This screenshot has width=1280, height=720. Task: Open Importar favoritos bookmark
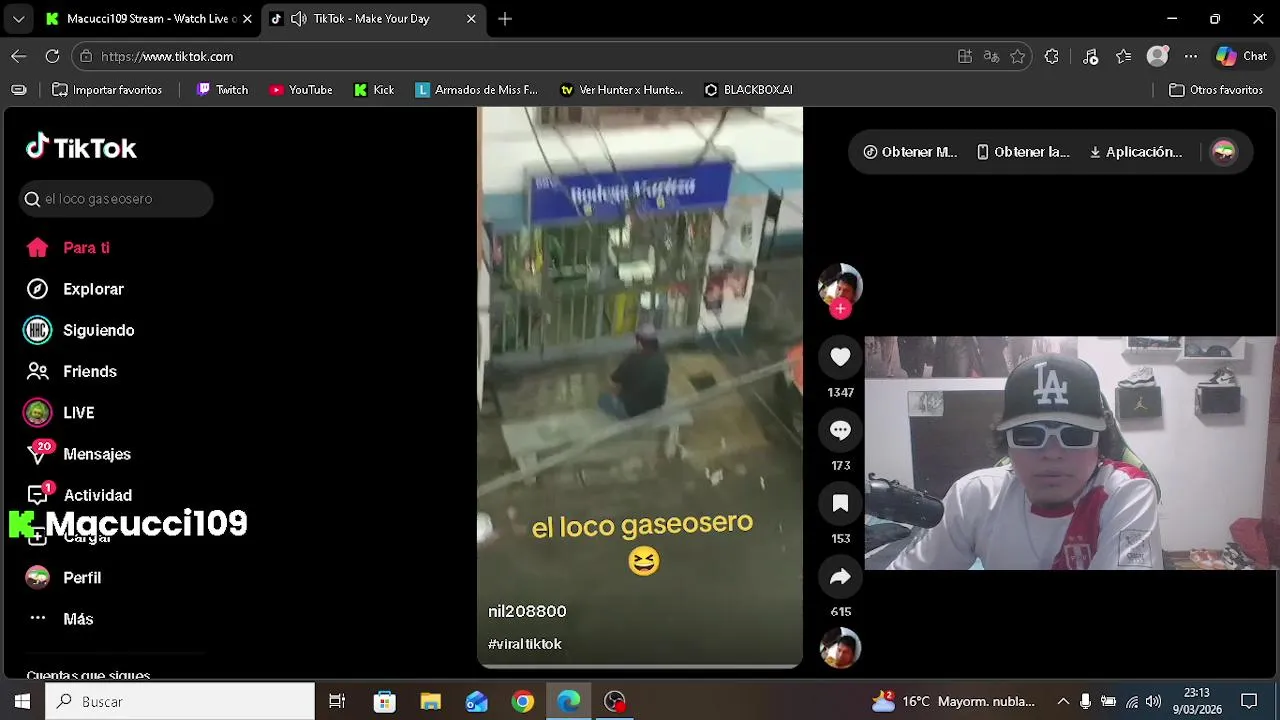(107, 90)
